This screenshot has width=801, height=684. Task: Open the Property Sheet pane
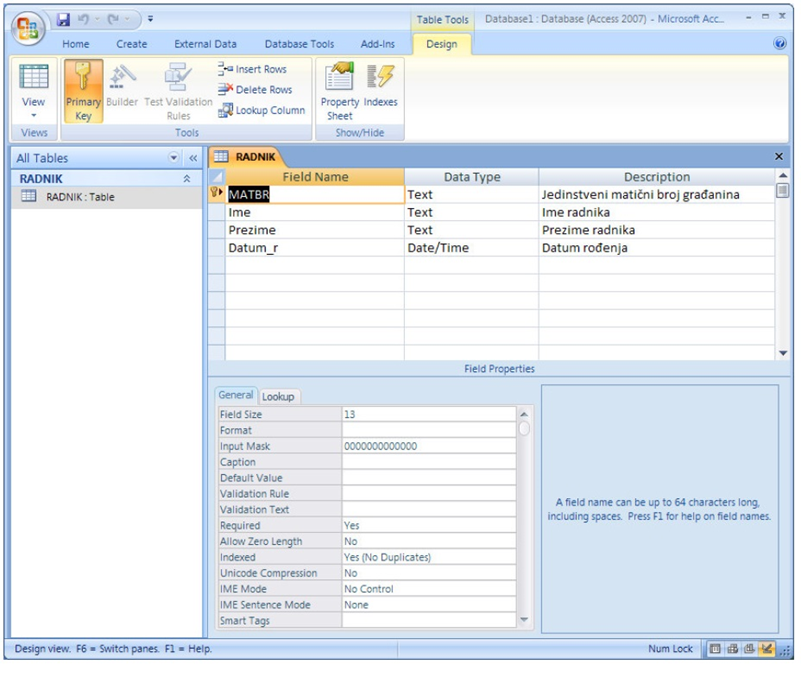pos(340,92)
